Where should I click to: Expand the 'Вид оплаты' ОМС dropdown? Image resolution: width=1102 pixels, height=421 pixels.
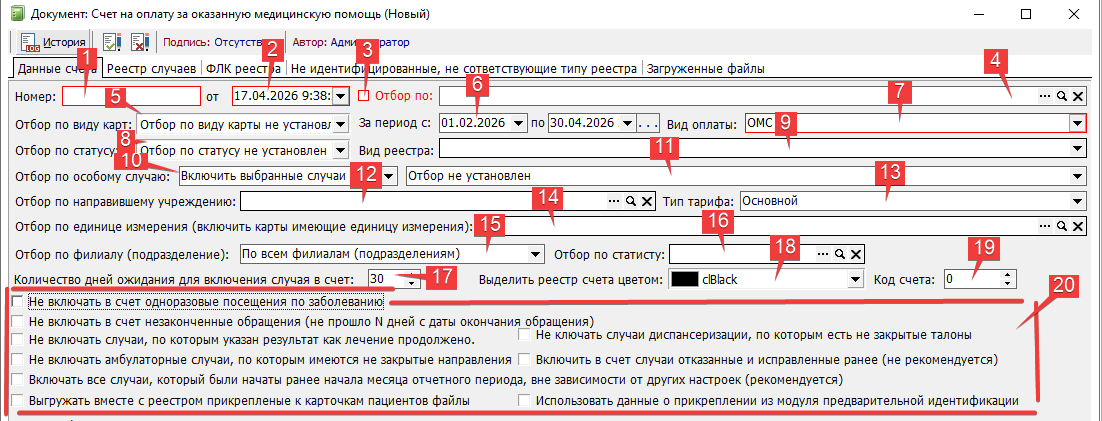click(x=1077, y=123)
